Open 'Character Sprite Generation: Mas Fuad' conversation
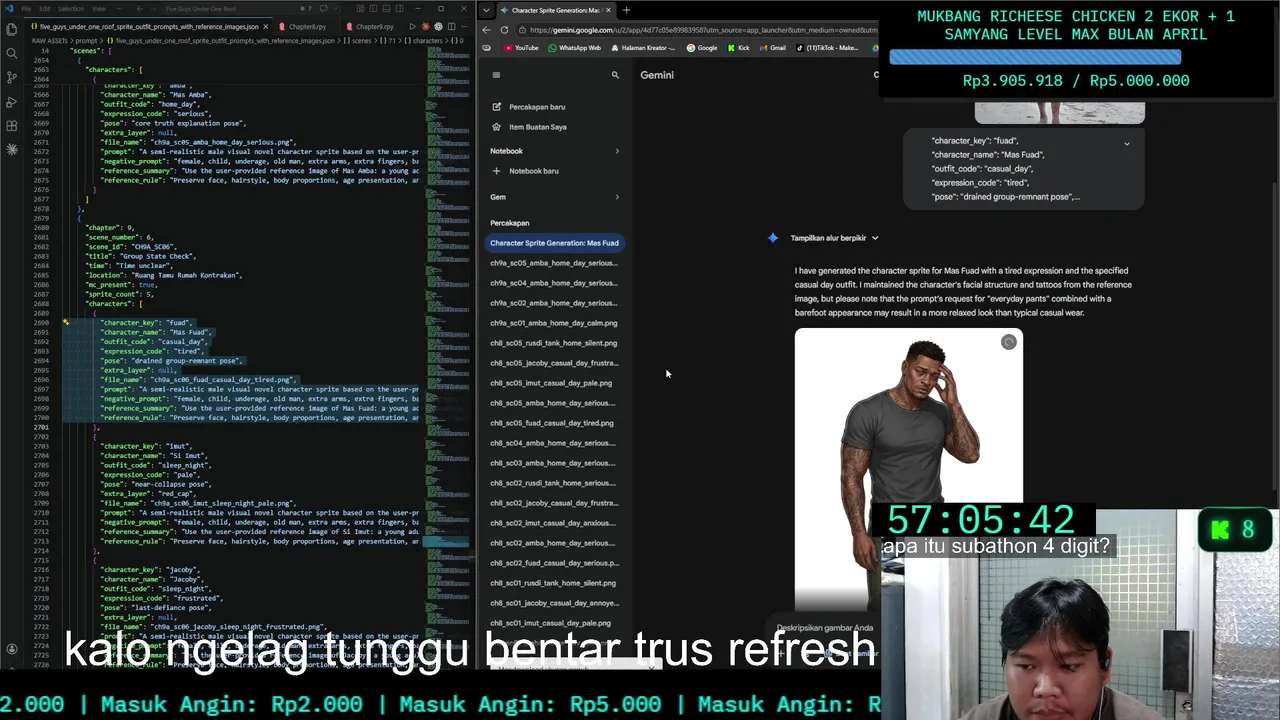Viewport: 1280px width, 720px height. (554, 243)
